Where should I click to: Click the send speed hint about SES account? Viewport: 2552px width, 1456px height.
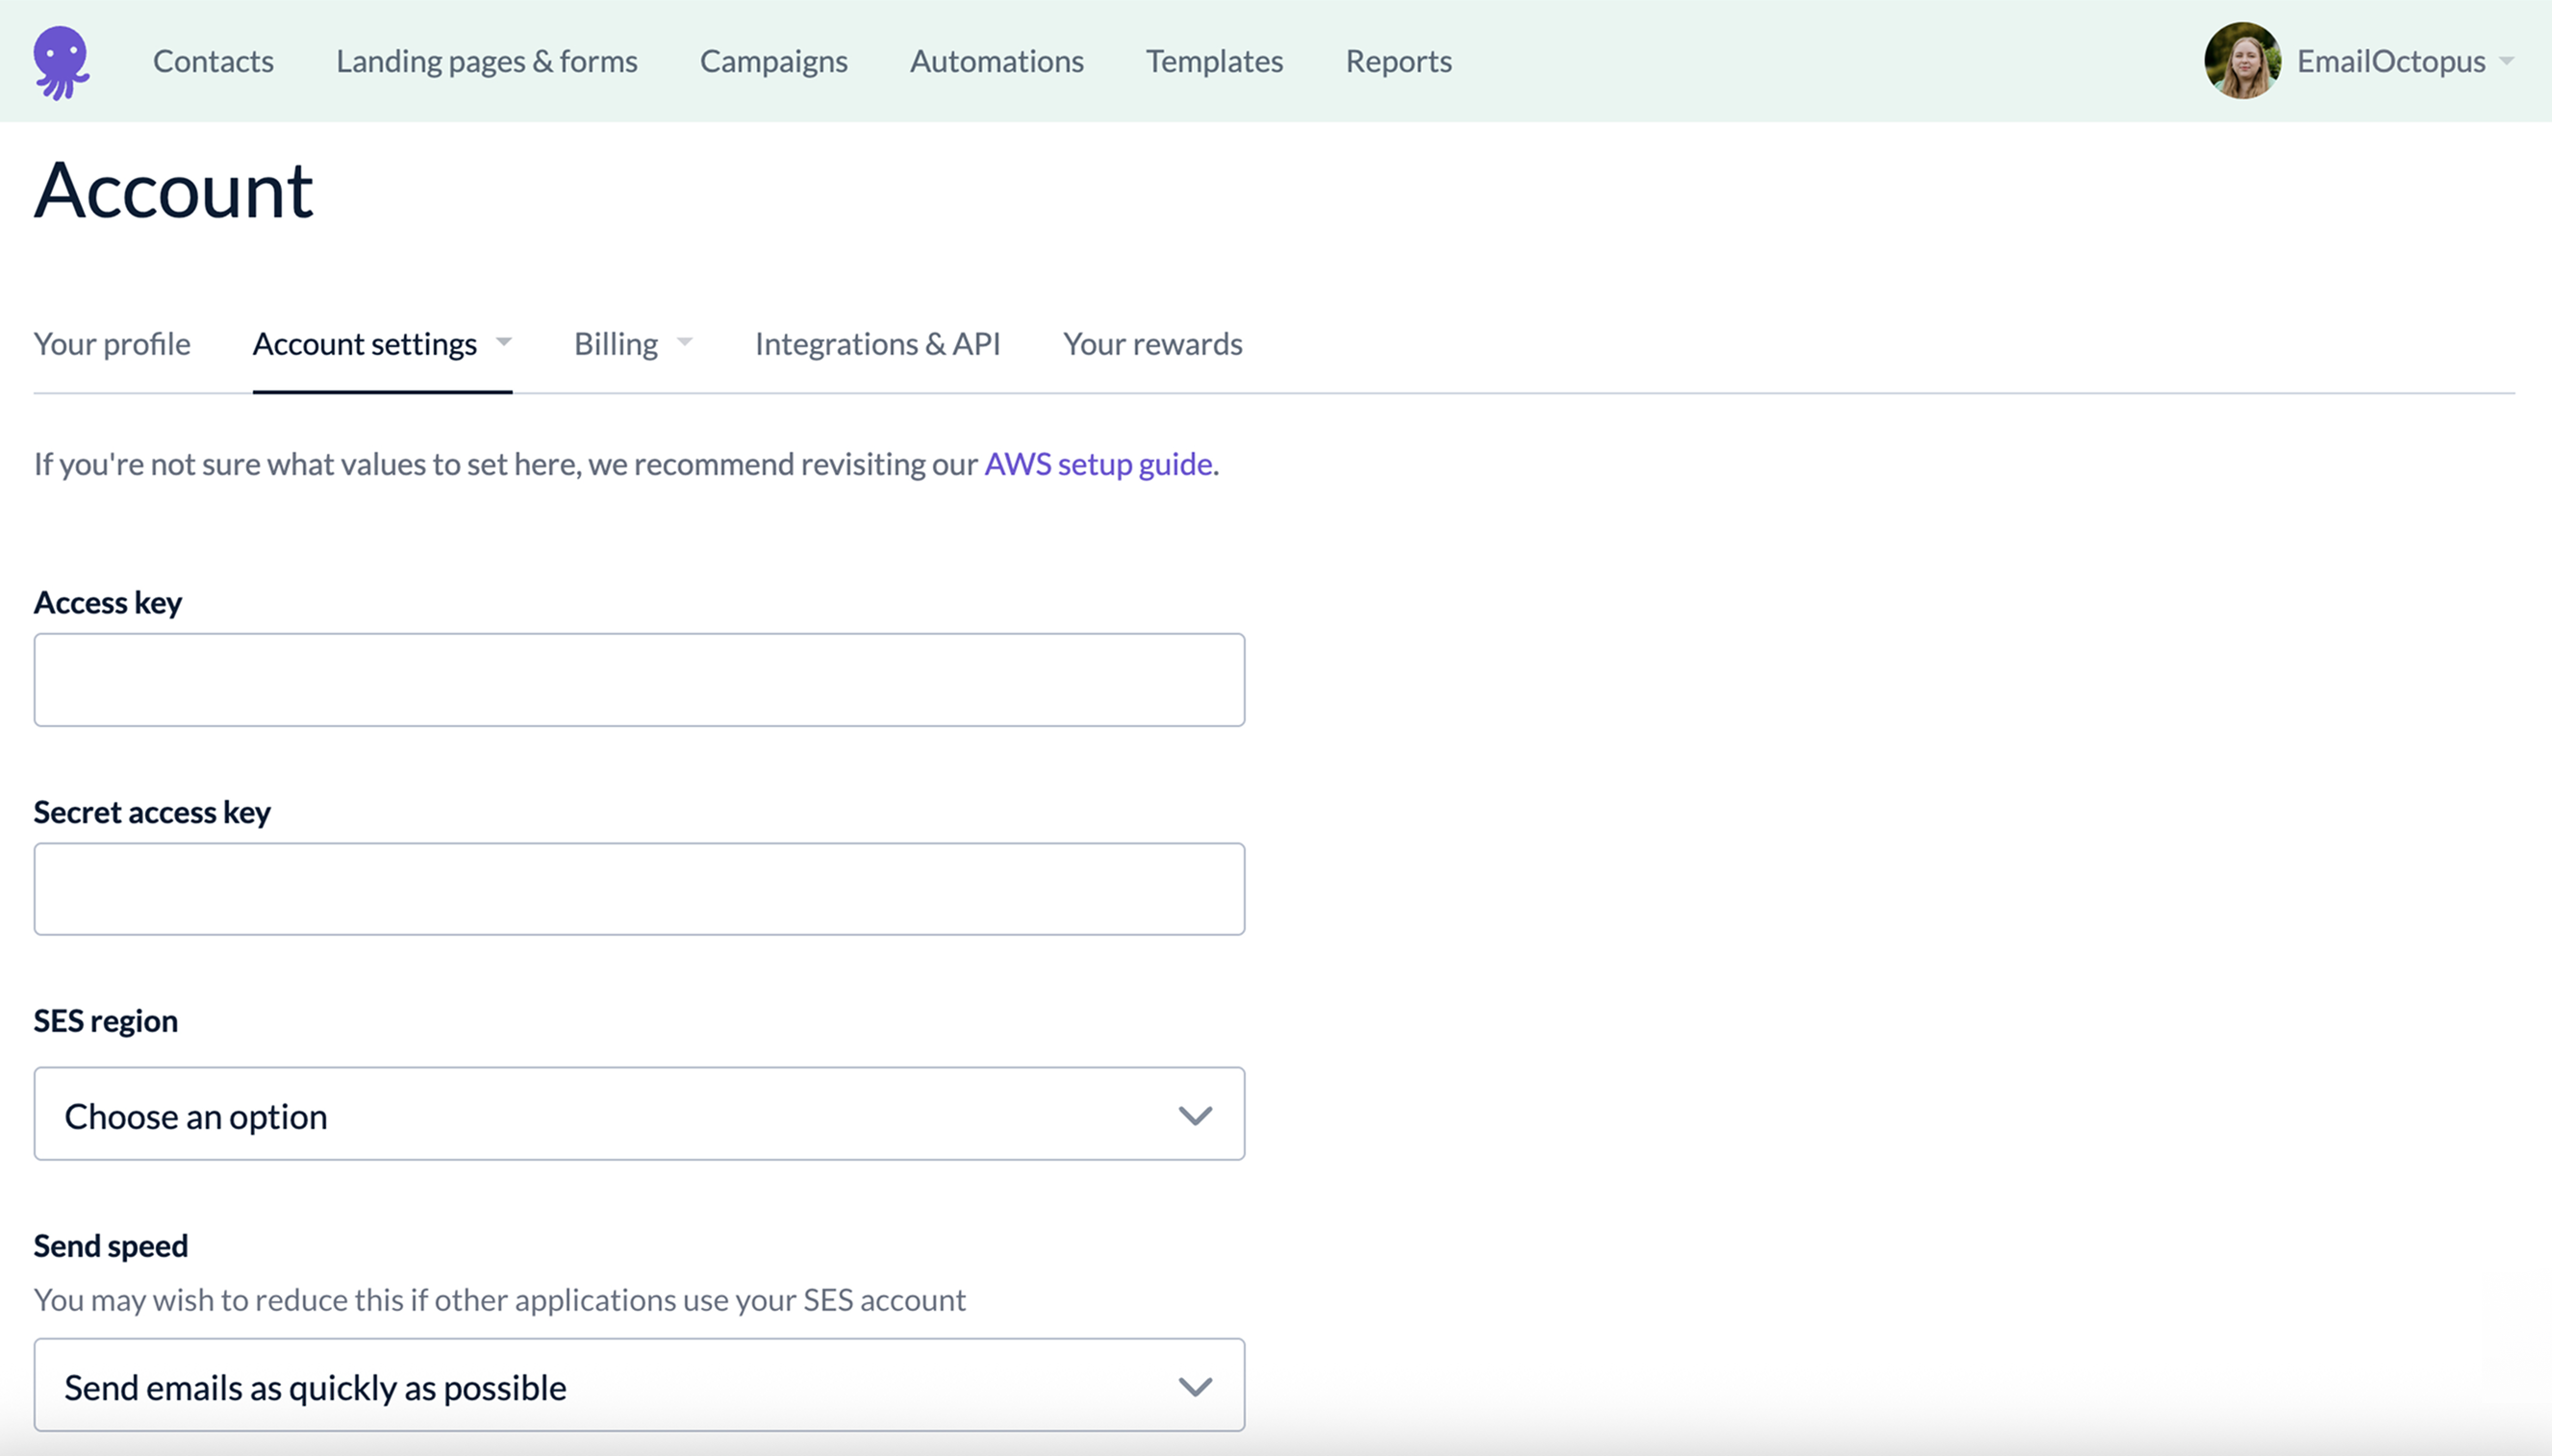(x=500, y=1299)
